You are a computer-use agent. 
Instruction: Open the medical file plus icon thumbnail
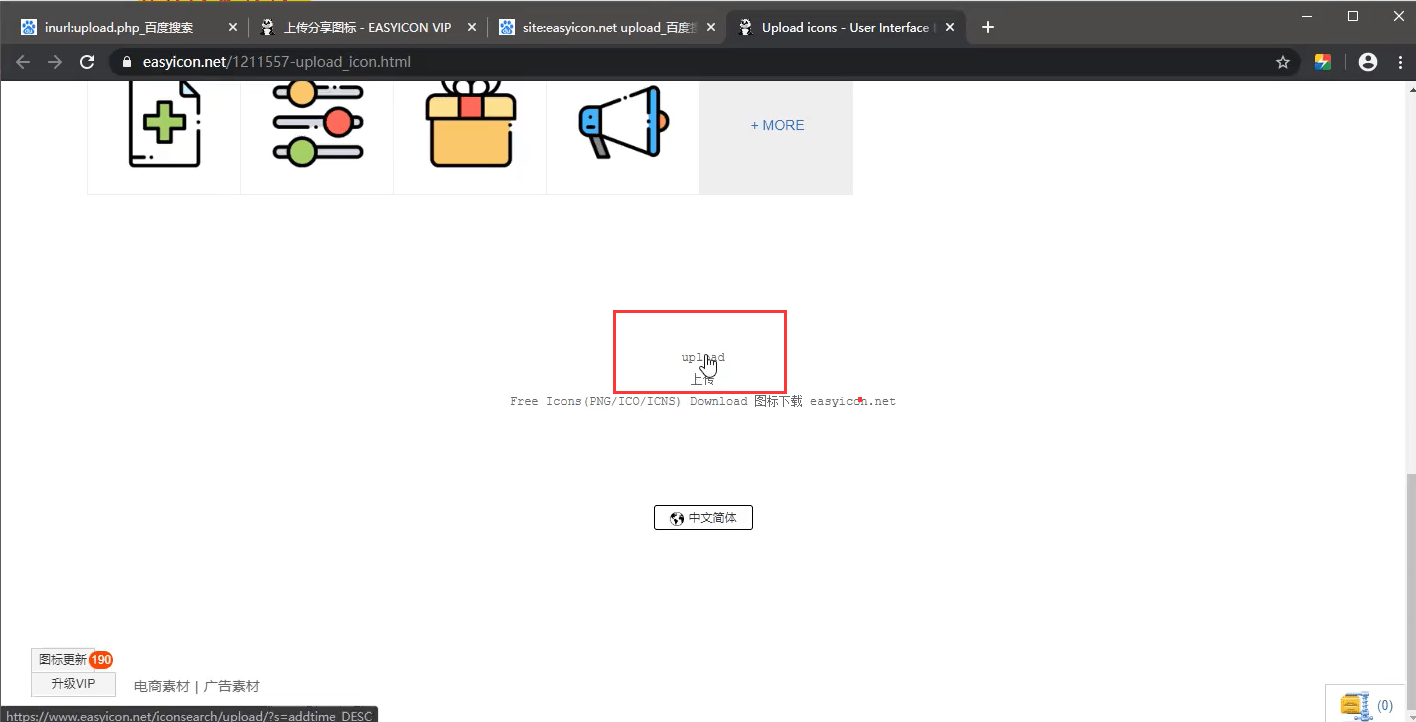(164, 125)
